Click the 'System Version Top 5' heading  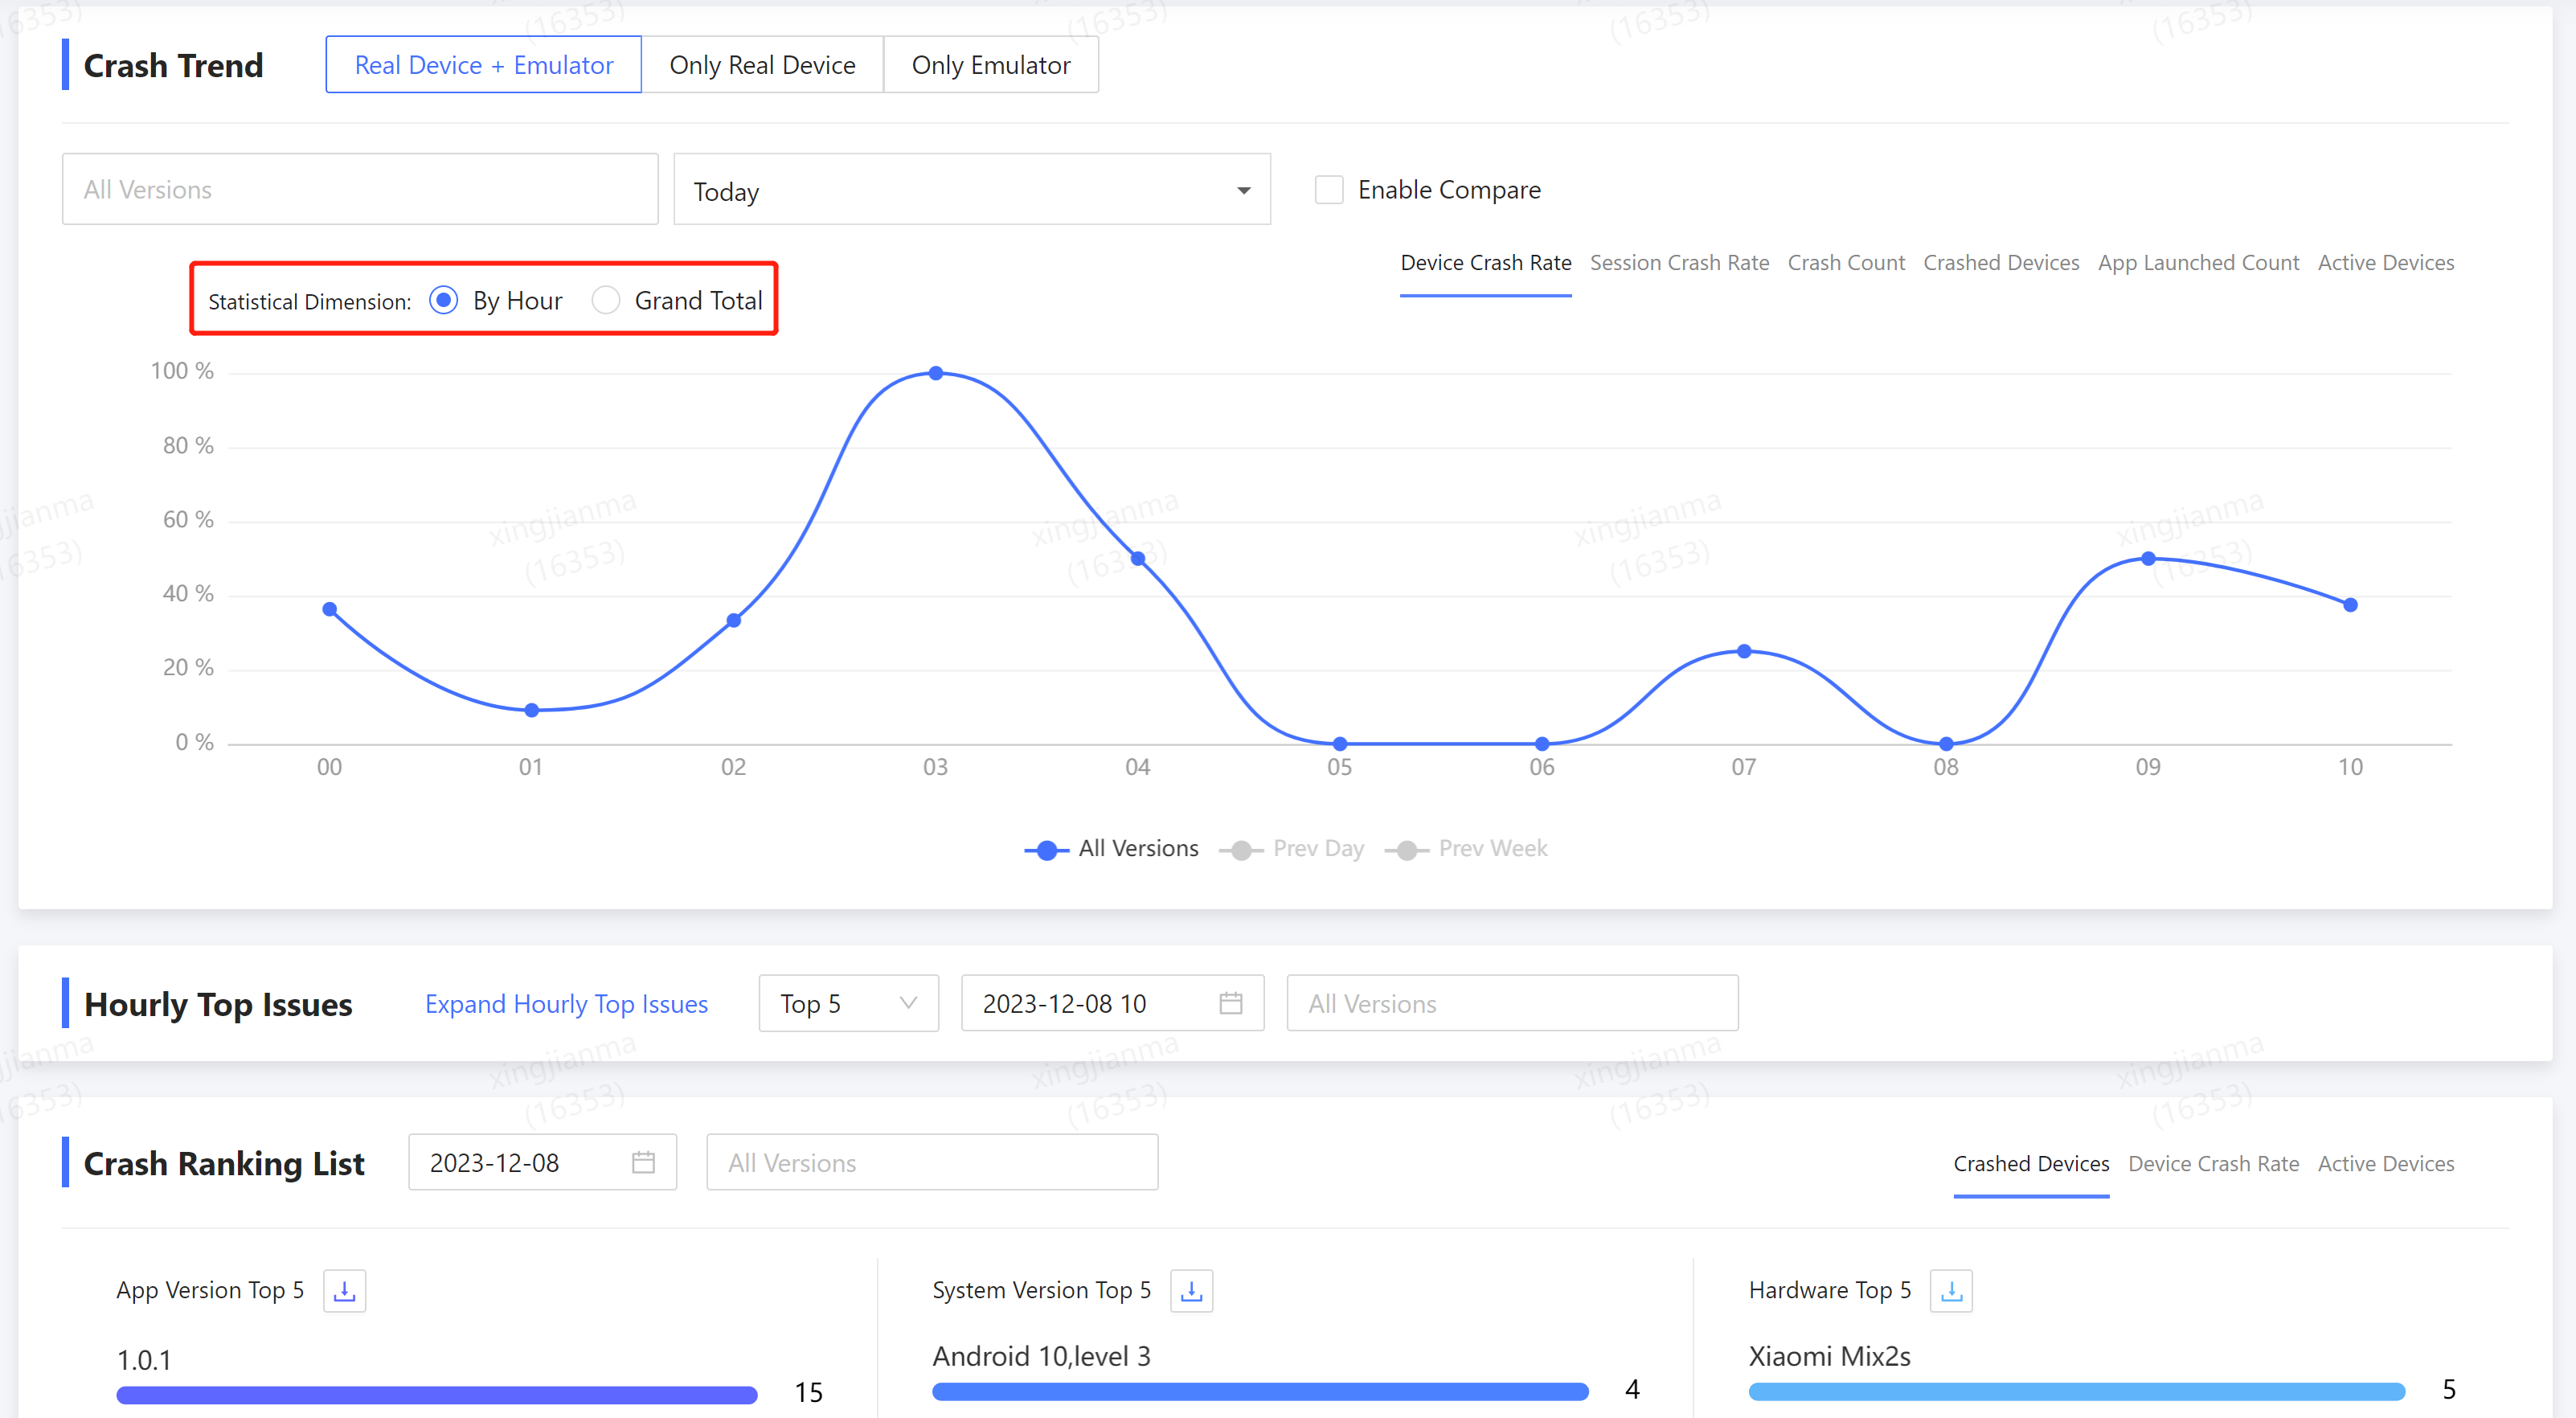tap(1041, 1290)
